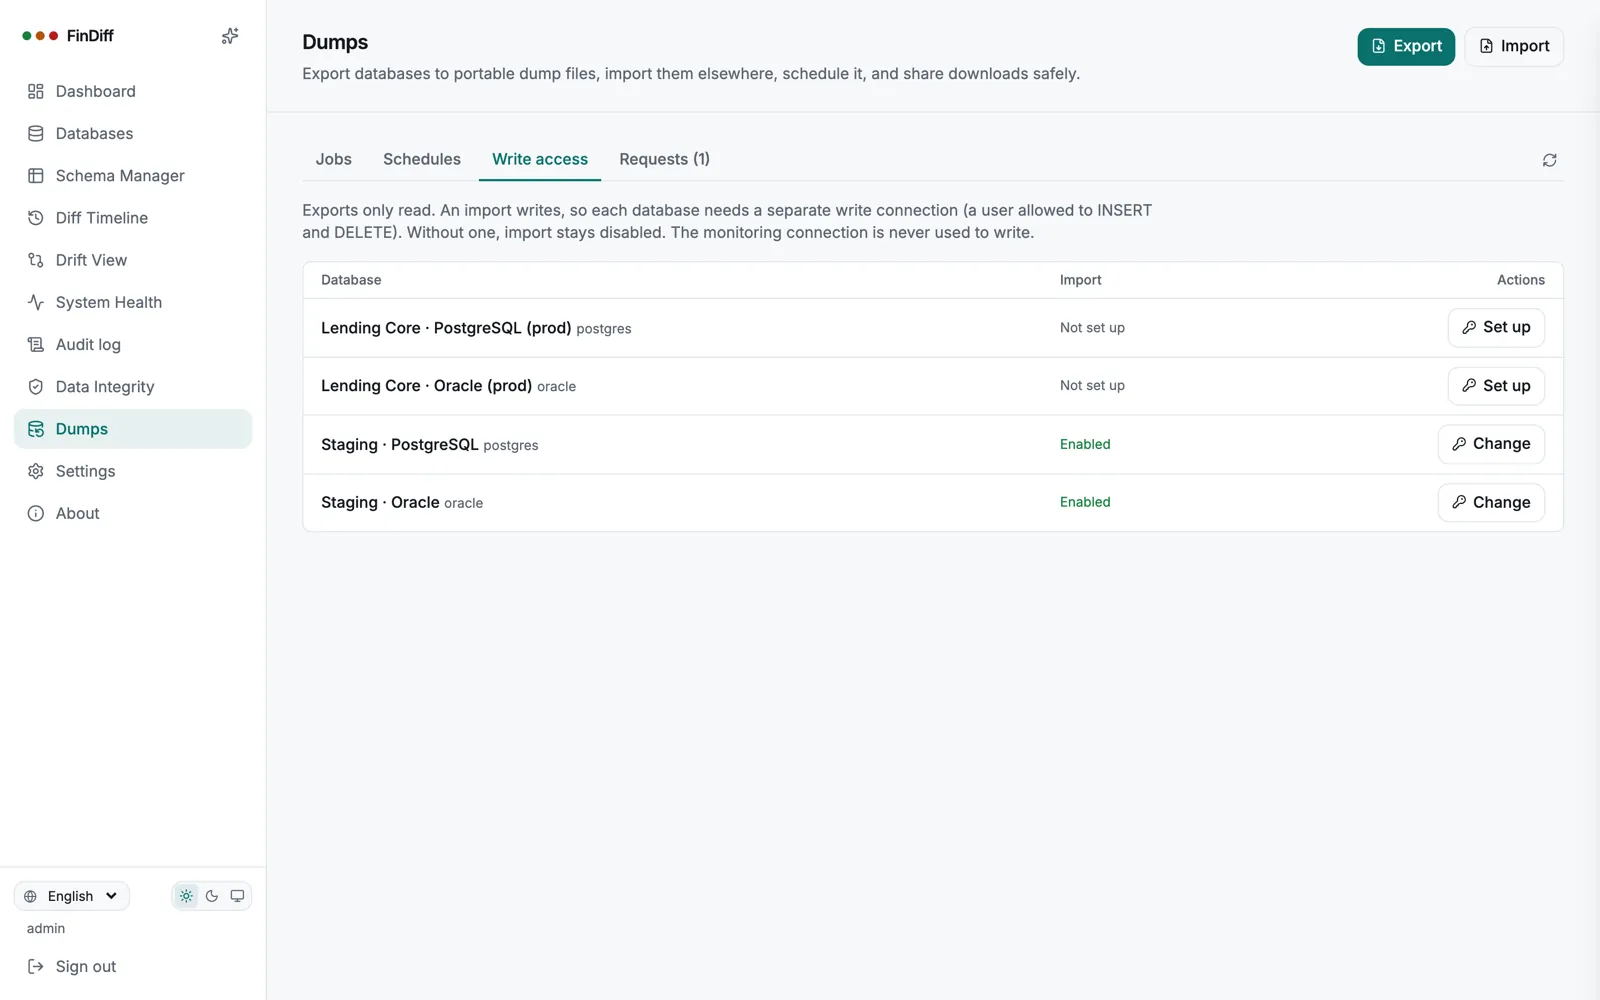1600x1000 pixels.
Task: Click Staging · Oracle database name
Action: pos(380,502)
